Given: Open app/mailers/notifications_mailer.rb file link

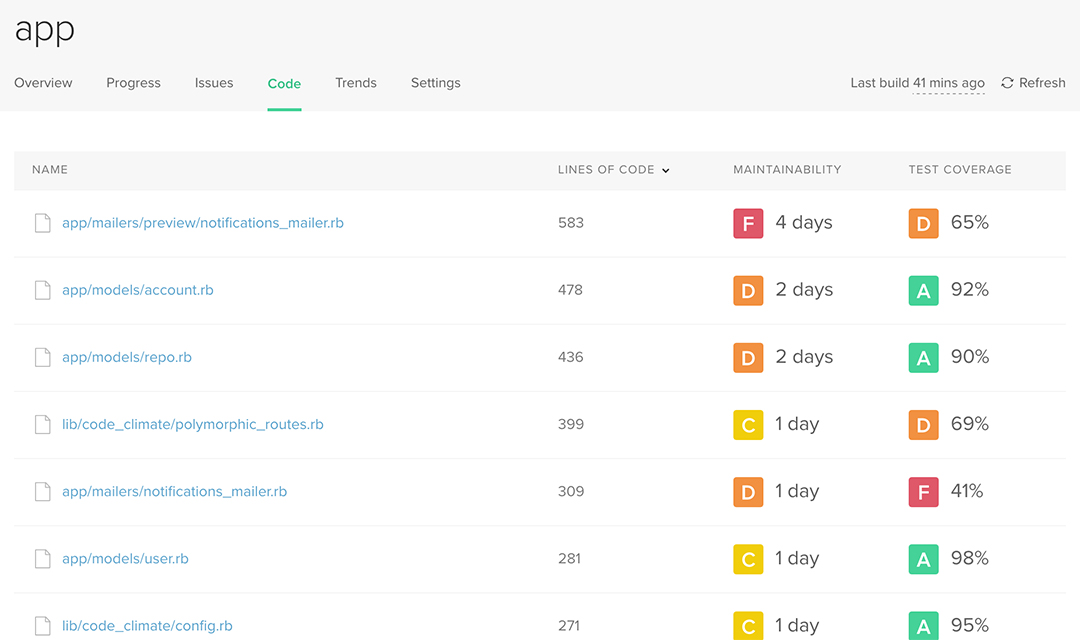Looking at the screenshot, I should [174, 491].
